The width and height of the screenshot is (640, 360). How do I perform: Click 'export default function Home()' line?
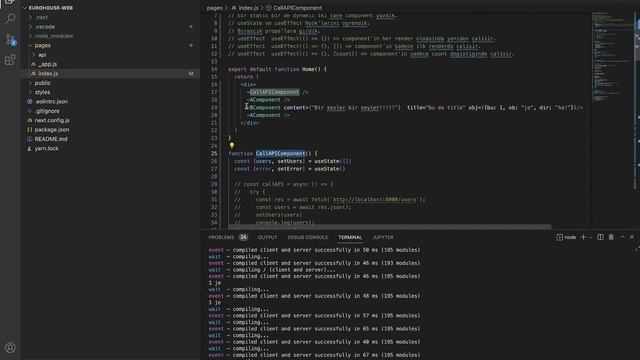(x=277, y=69)
